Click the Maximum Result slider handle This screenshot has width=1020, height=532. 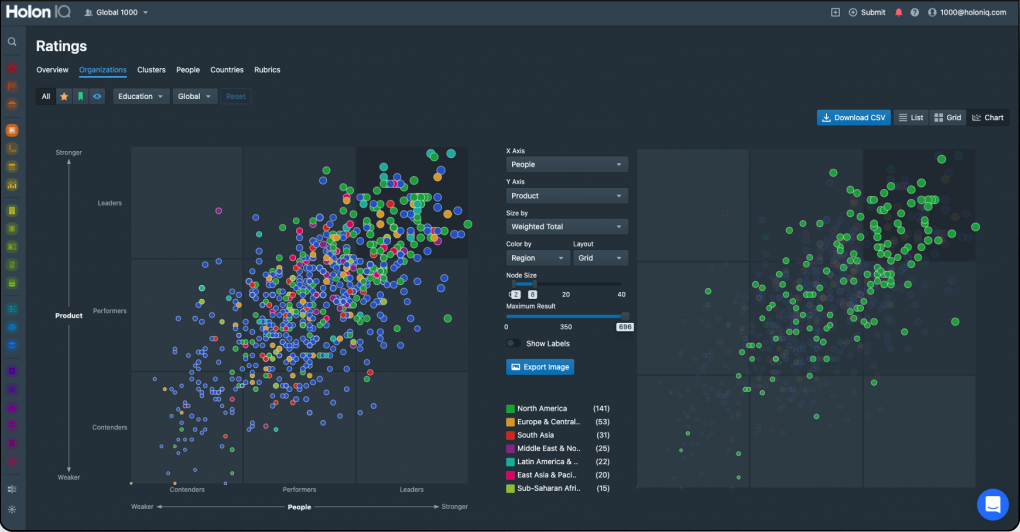click(626, 316)
